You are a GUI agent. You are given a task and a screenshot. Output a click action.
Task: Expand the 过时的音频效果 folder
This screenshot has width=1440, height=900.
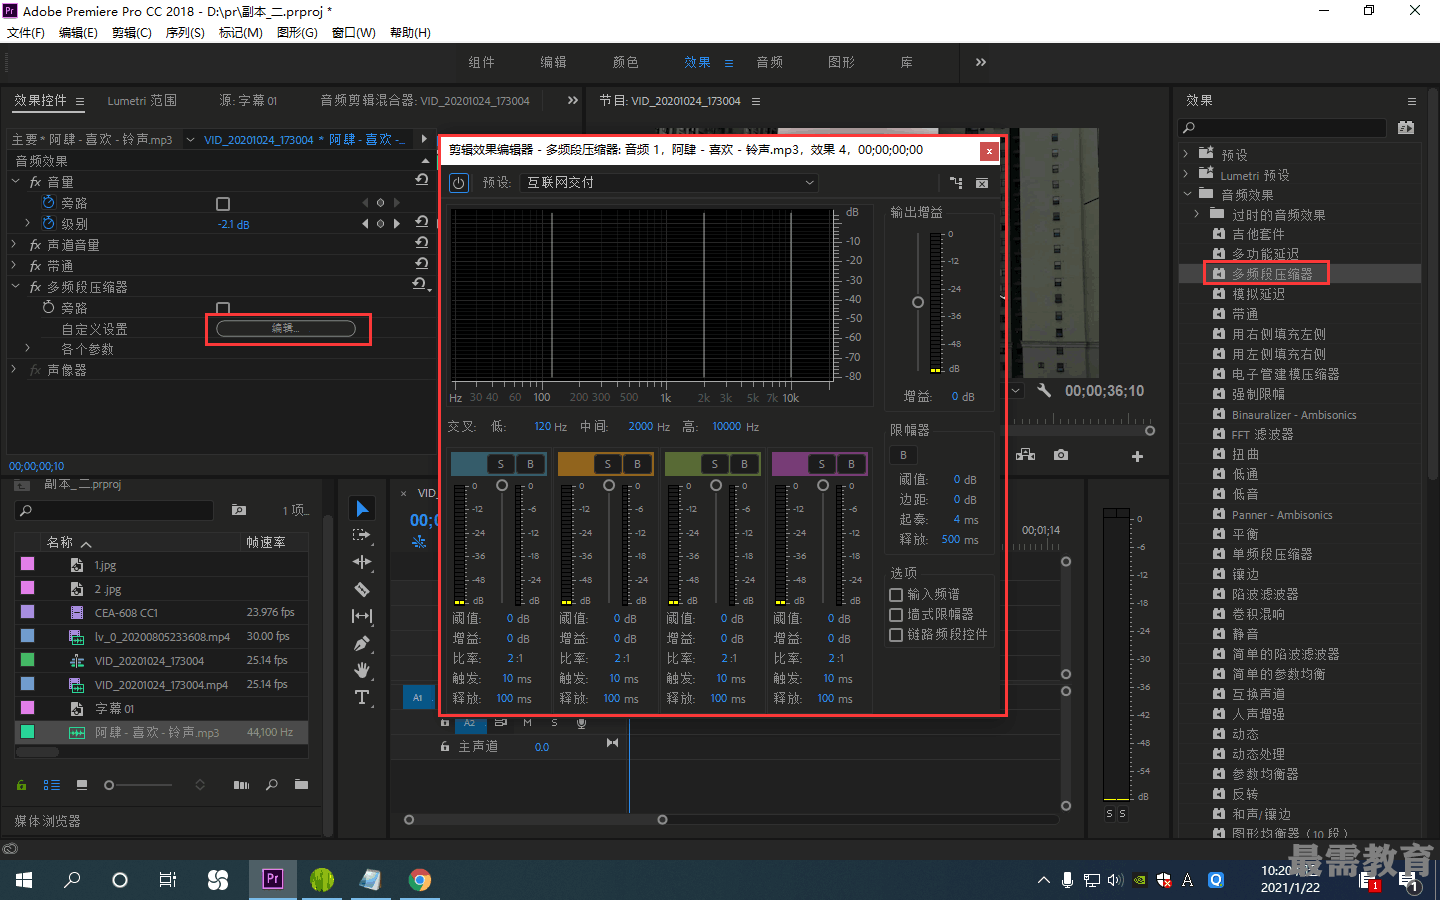click(1197, 214)
